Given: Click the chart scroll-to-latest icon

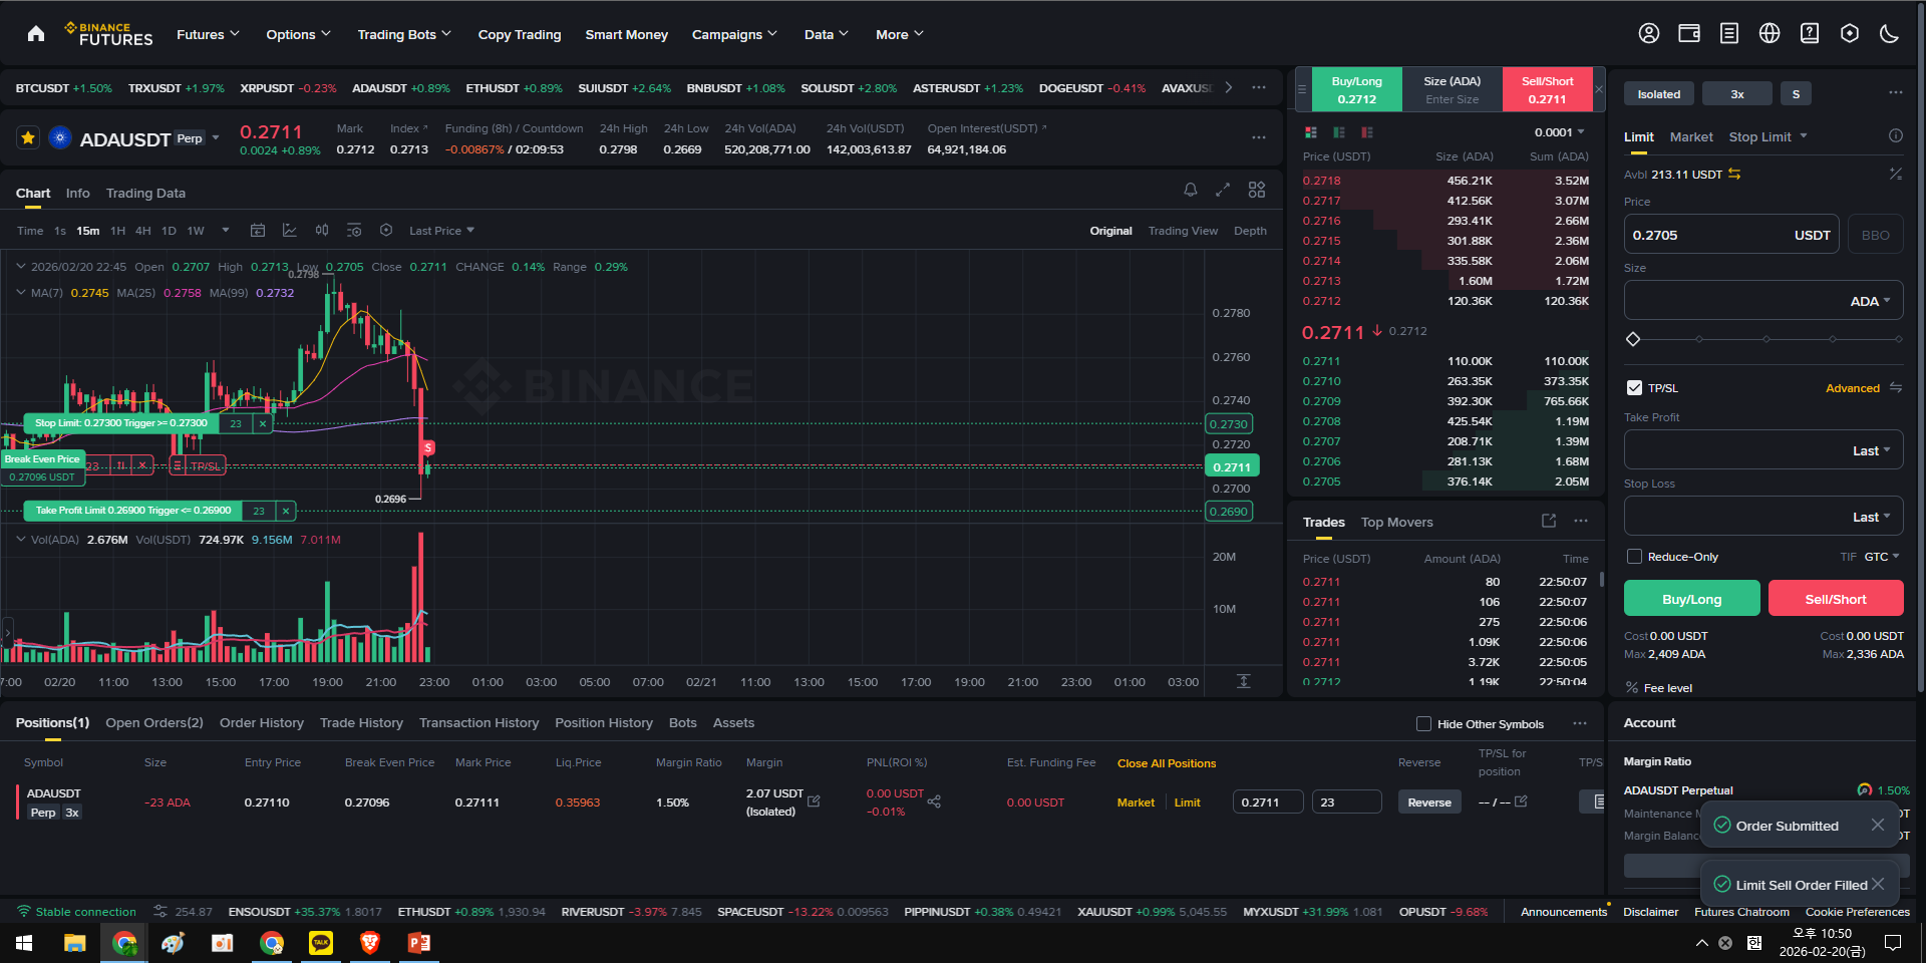Looking at the screenshot, I should 1243,681.
